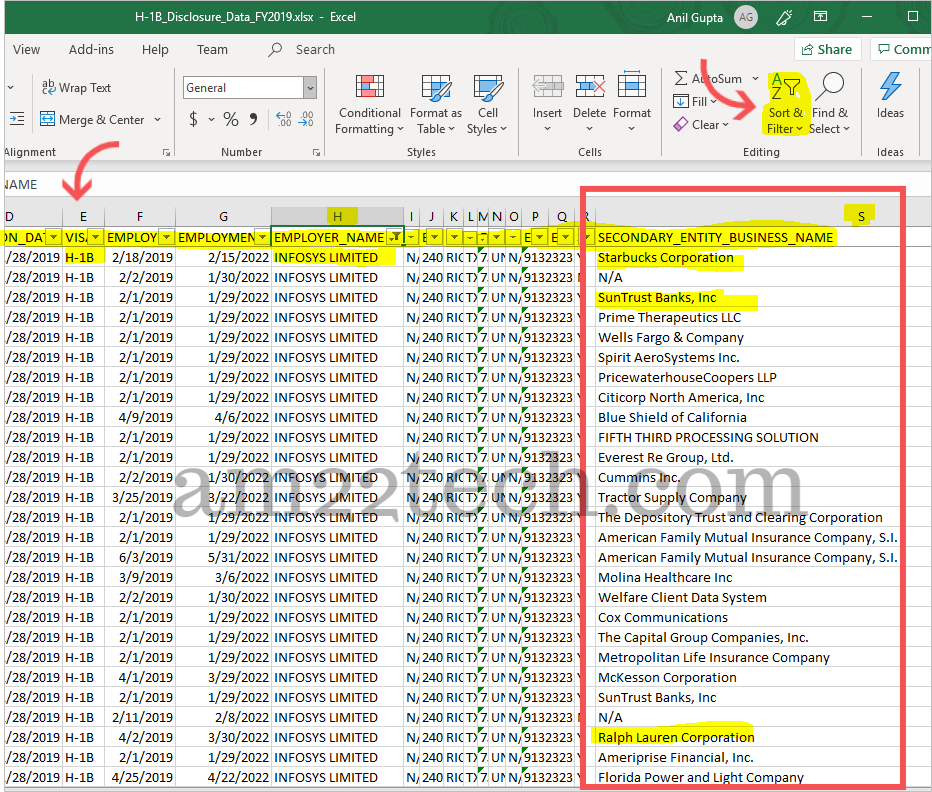Image resolution: width=932 pixels, height=792 pixels.
Task: Click the 5/31/2022 date cell
Action: click(x=223, y=557)
